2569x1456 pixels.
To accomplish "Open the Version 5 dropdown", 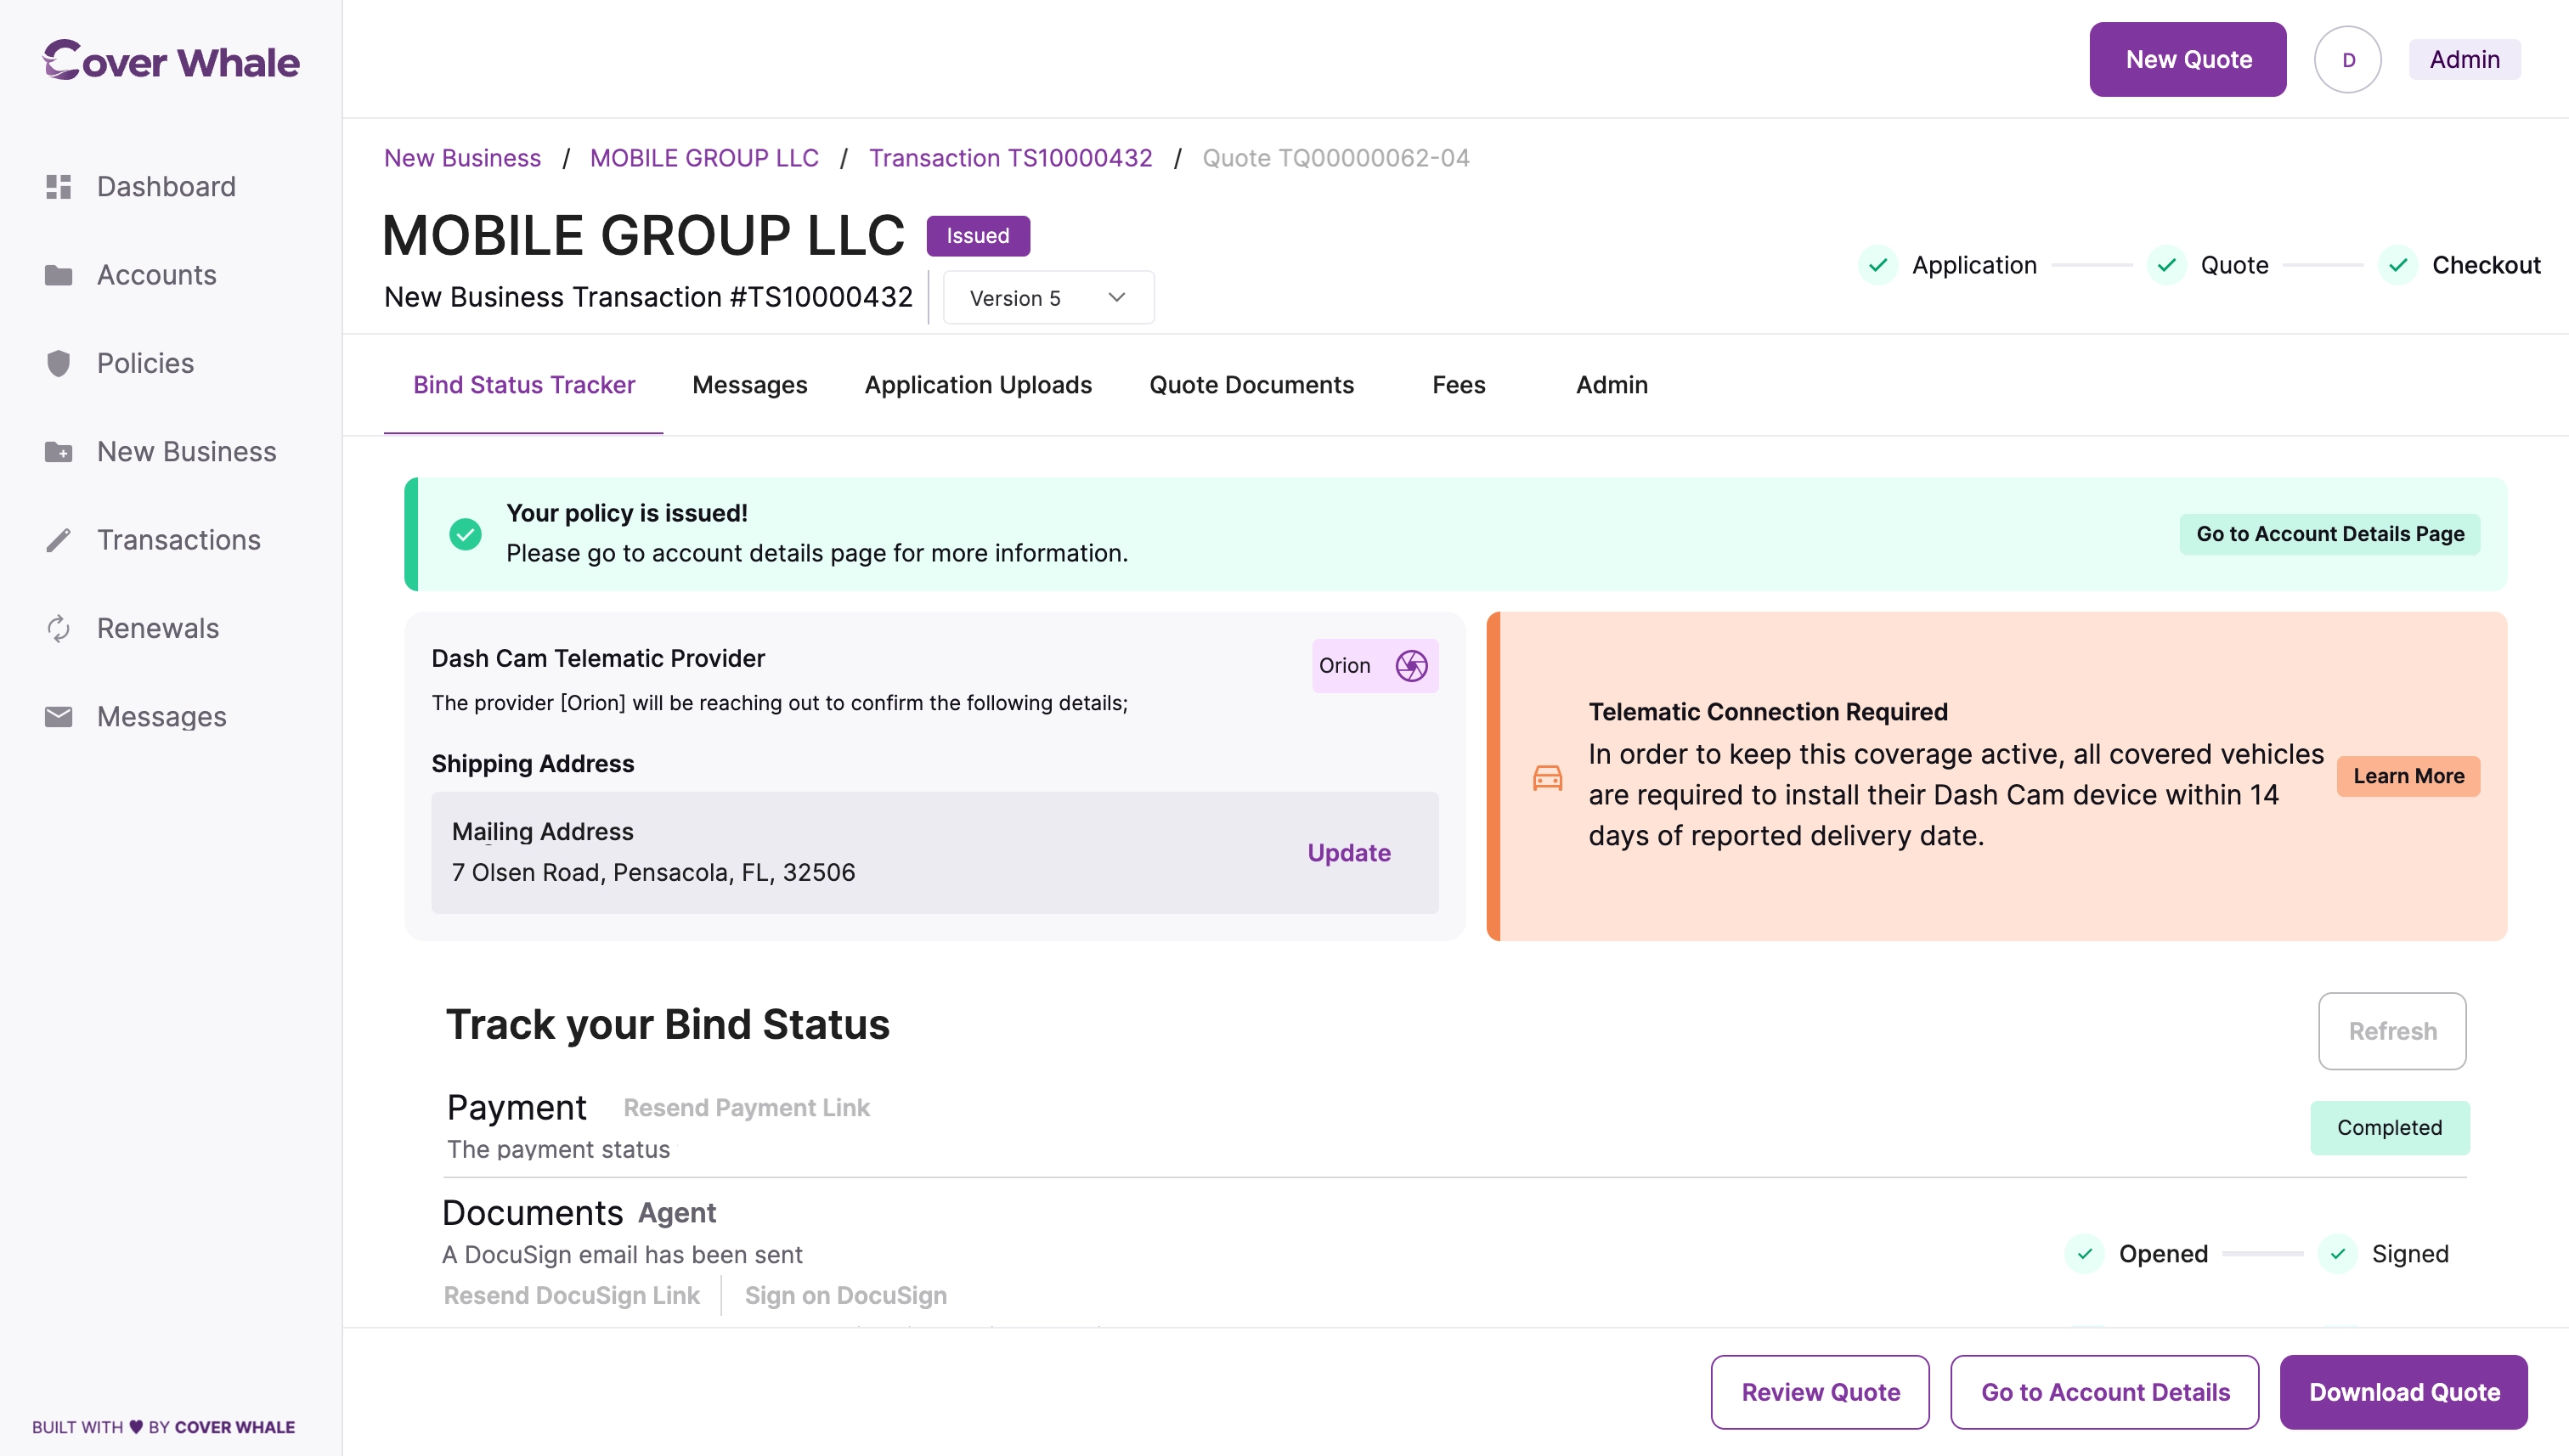I will tap(1048, 298).
